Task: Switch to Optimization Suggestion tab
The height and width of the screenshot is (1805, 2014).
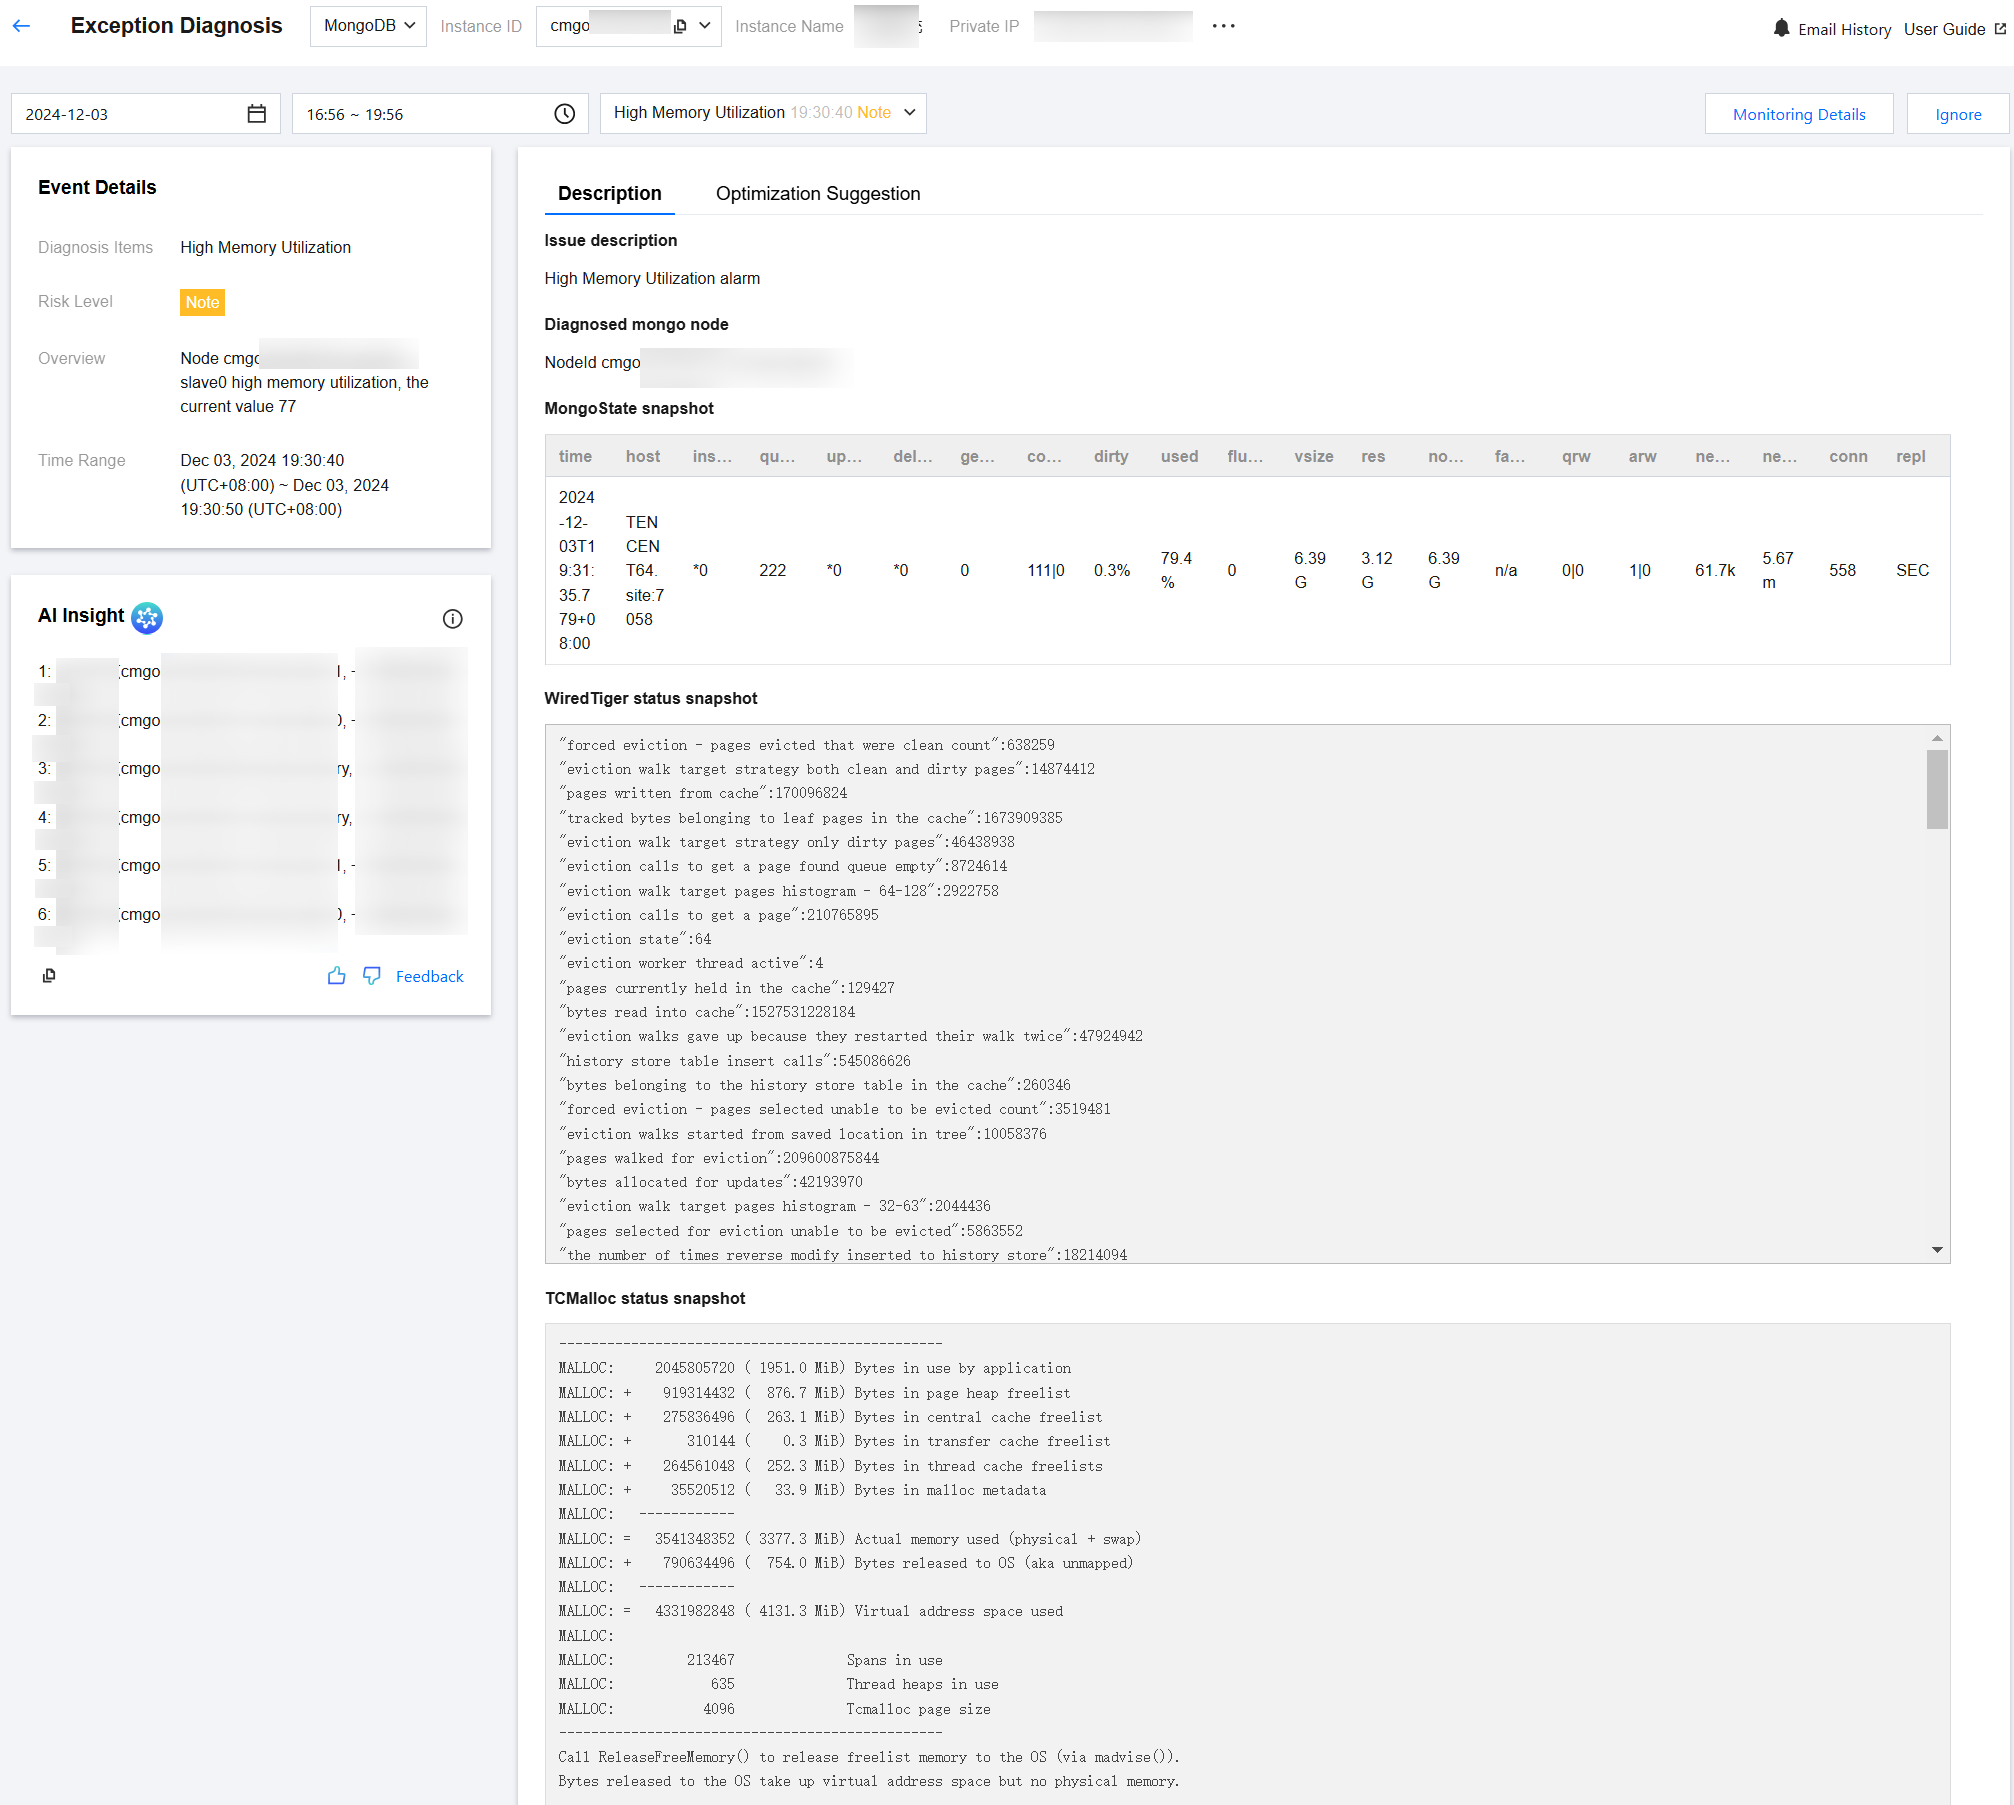Action: point(817,194)
